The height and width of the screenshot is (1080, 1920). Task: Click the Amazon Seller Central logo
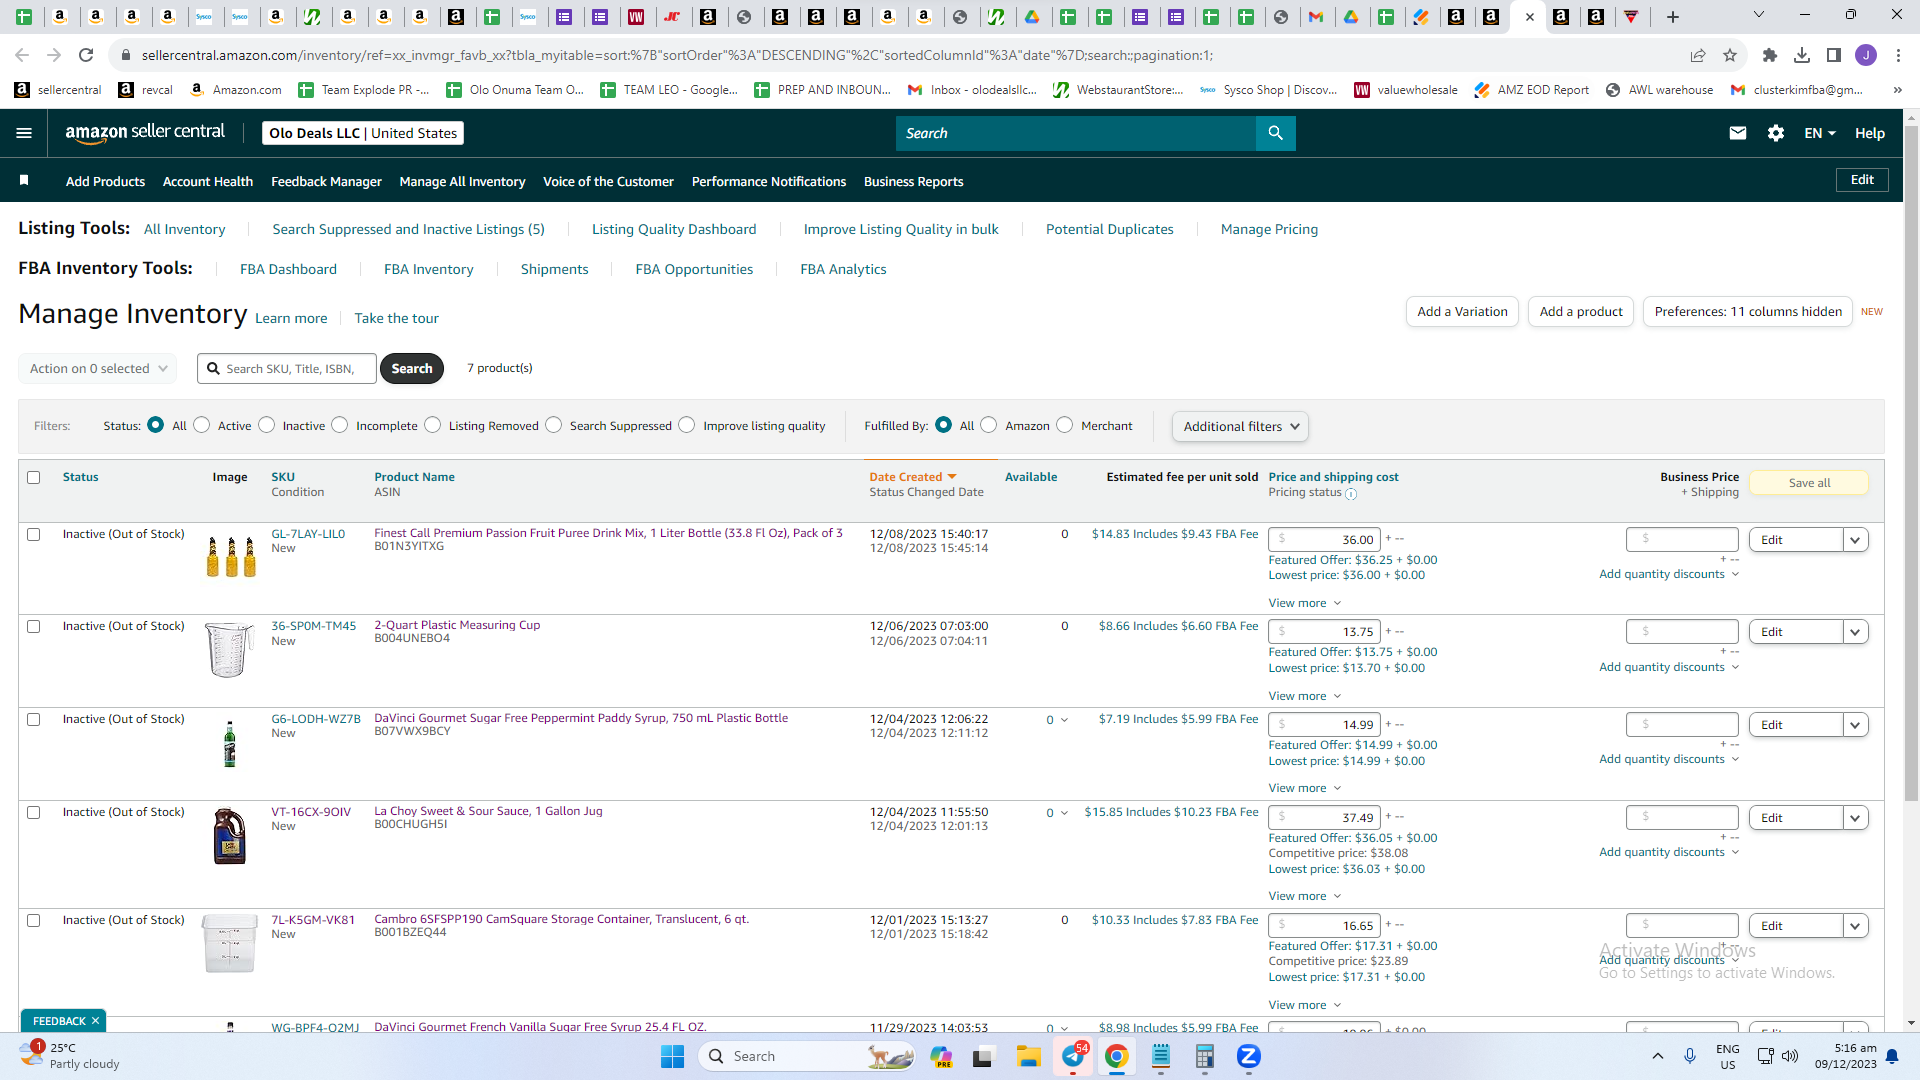(x=145, y=133)
